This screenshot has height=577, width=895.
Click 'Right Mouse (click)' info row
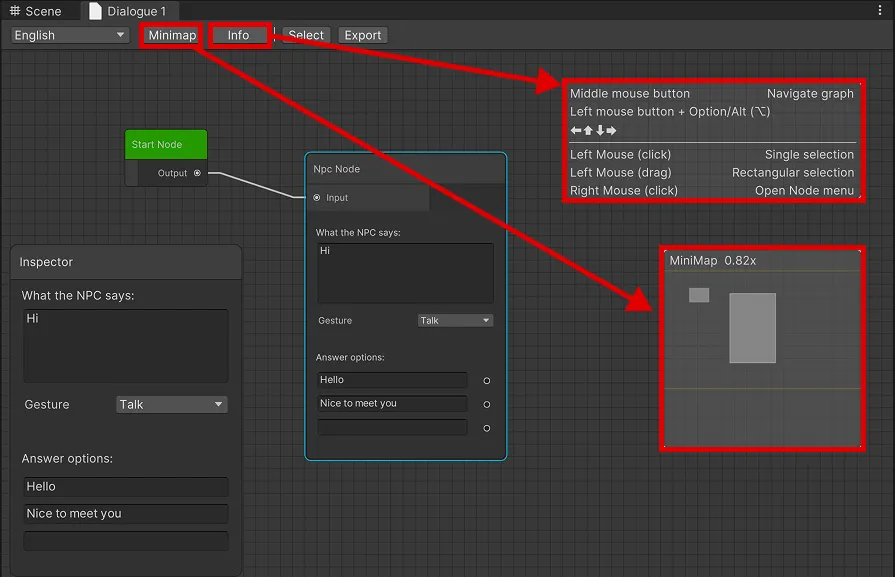point(623,191)
